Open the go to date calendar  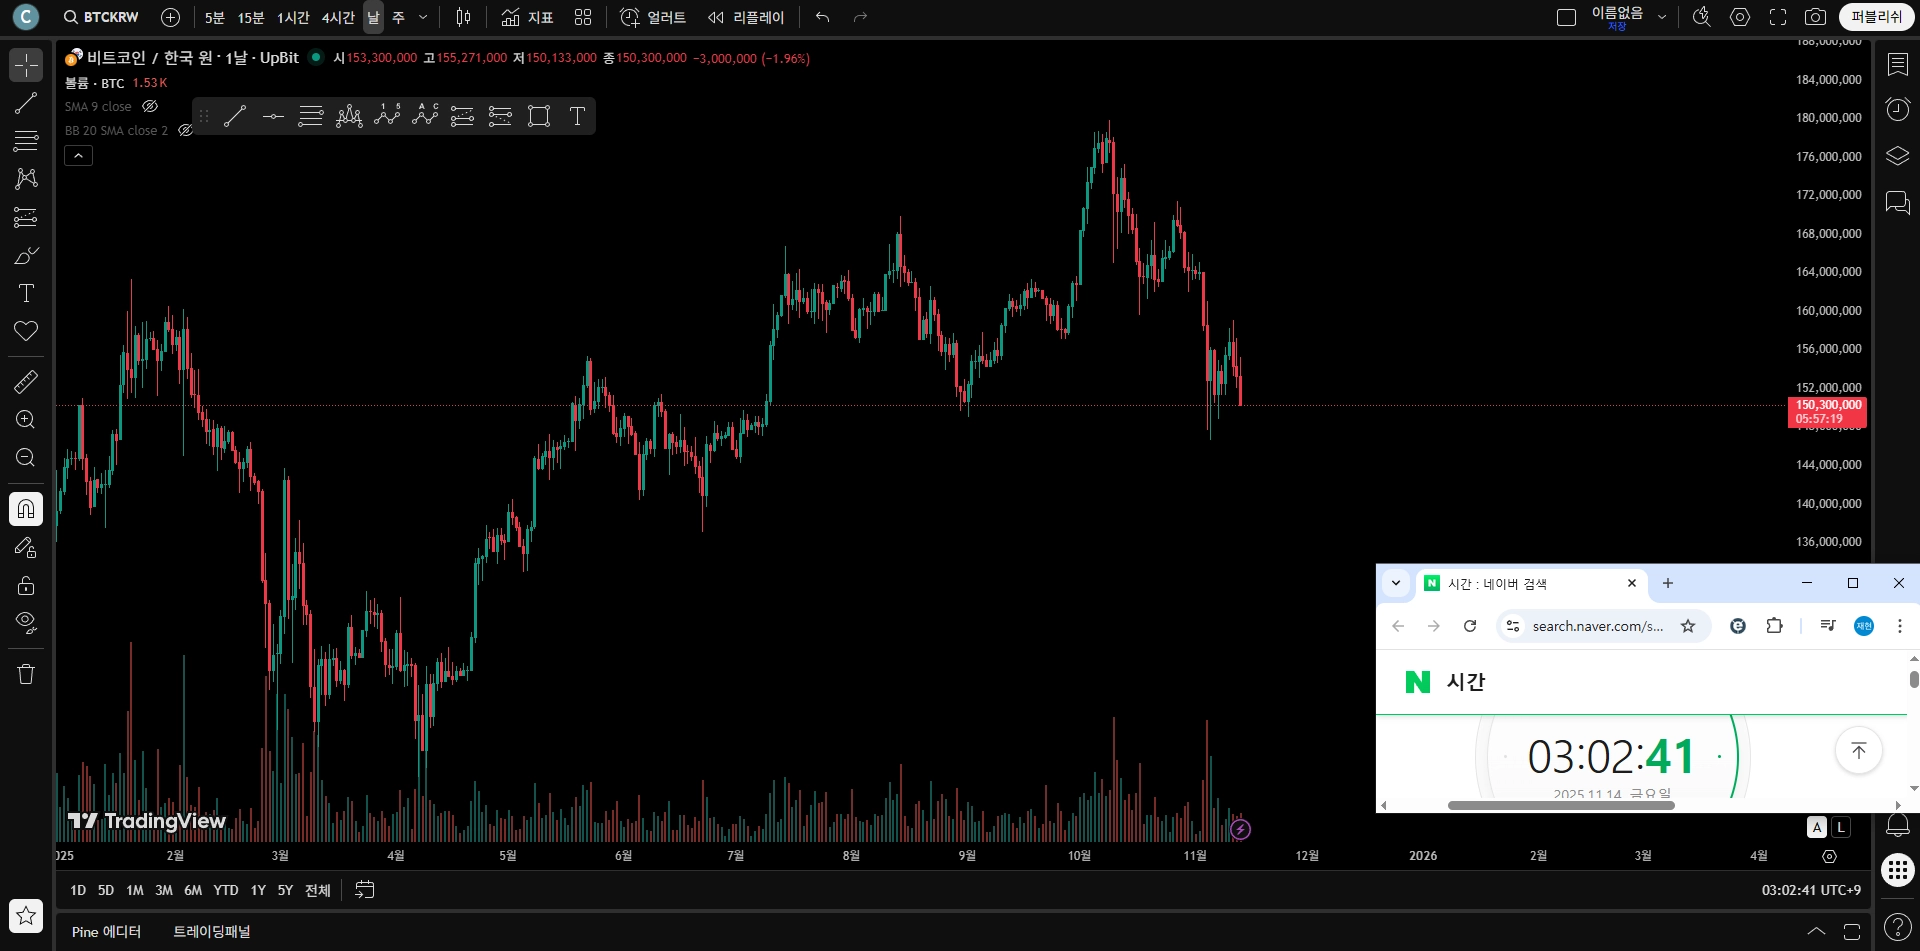[365, 890]
